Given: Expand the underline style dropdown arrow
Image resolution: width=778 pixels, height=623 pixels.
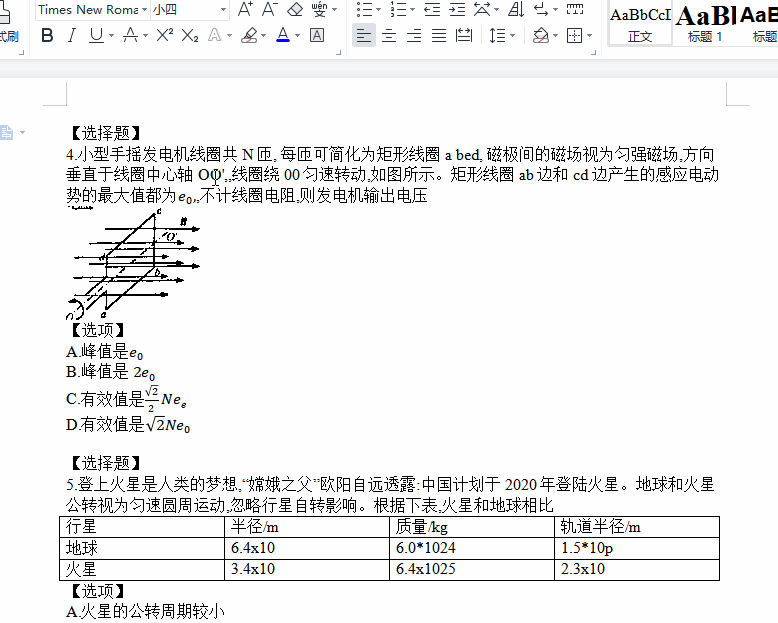Looking at the screenshot, I should coord(111,36).
